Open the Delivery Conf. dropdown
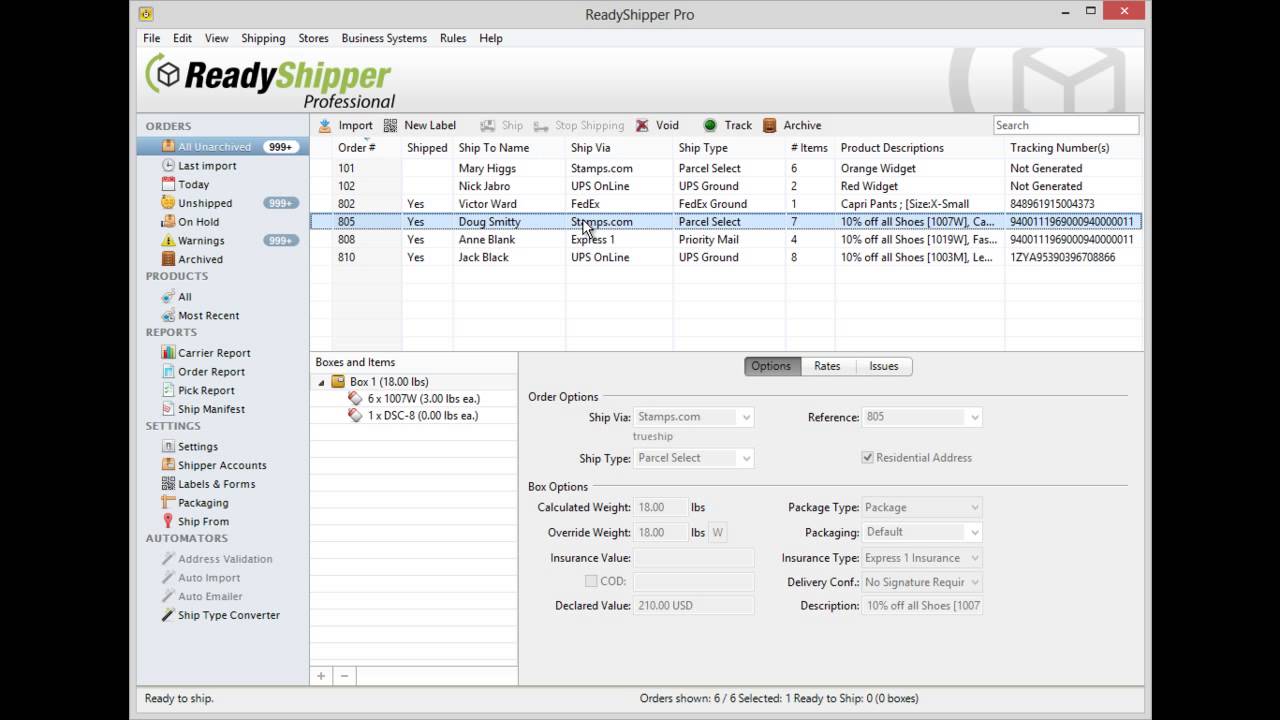This screenshot has height=720, width=1280. (974, 582)
